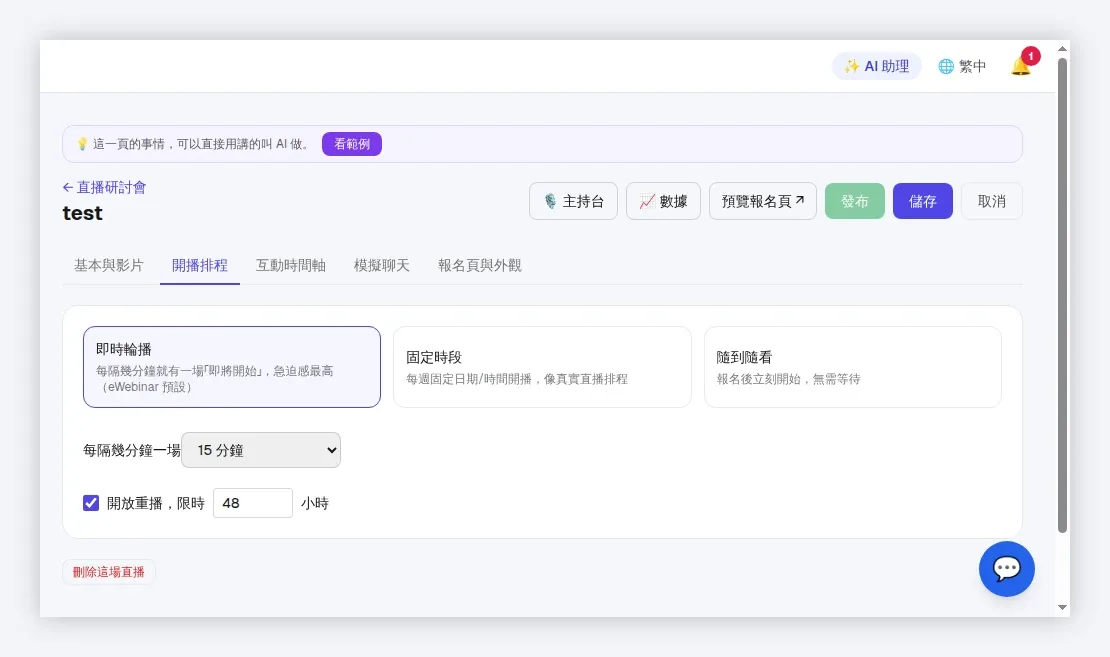
Task: Choose the 隨到隨看 schedule mode card
Action: coord(852,367)
